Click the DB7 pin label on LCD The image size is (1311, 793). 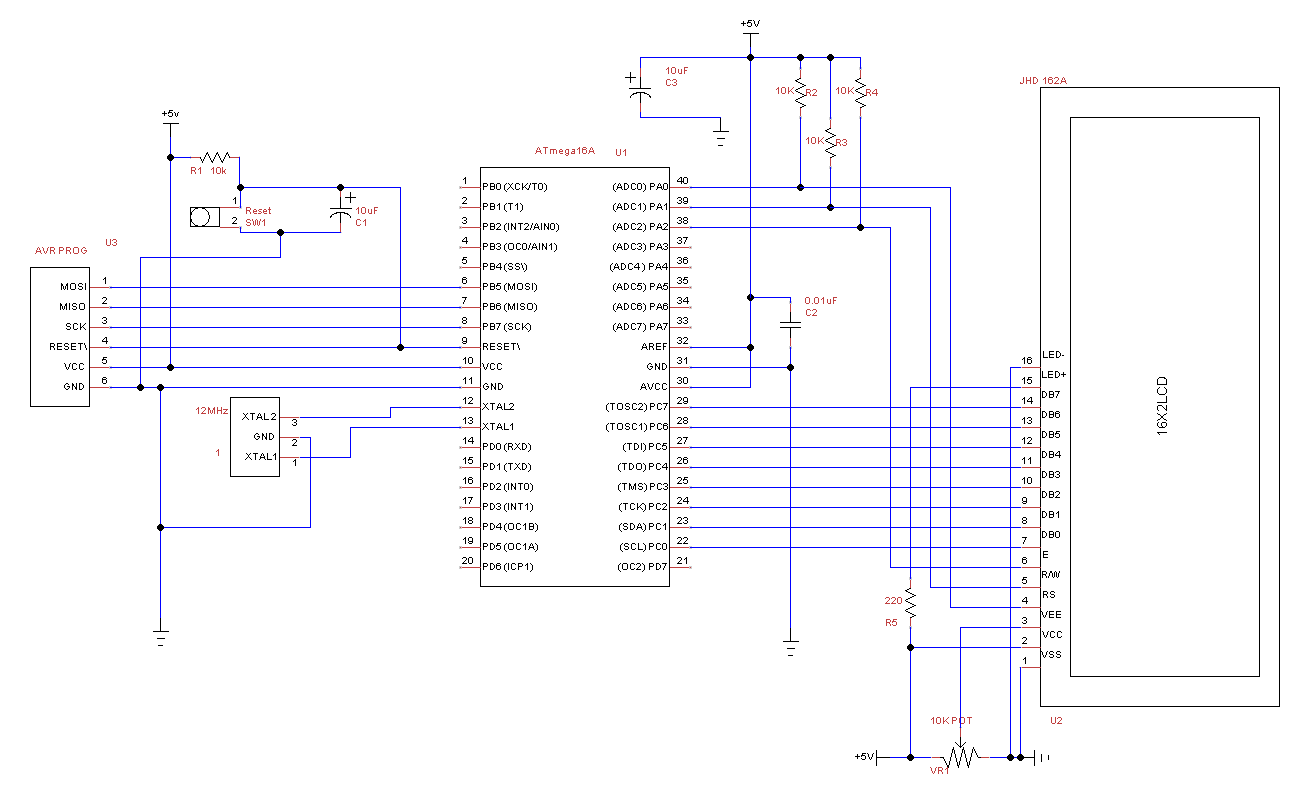[x=1051, y=395]
